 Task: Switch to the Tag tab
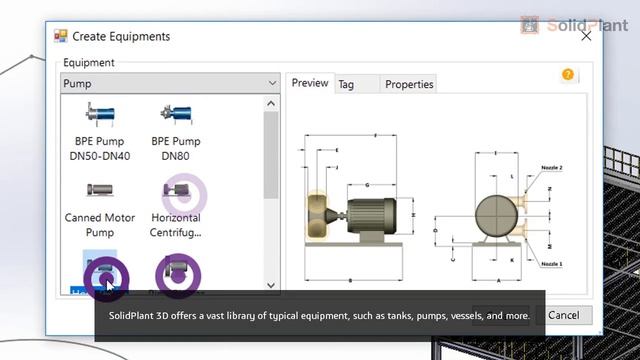tap(356, 84)
